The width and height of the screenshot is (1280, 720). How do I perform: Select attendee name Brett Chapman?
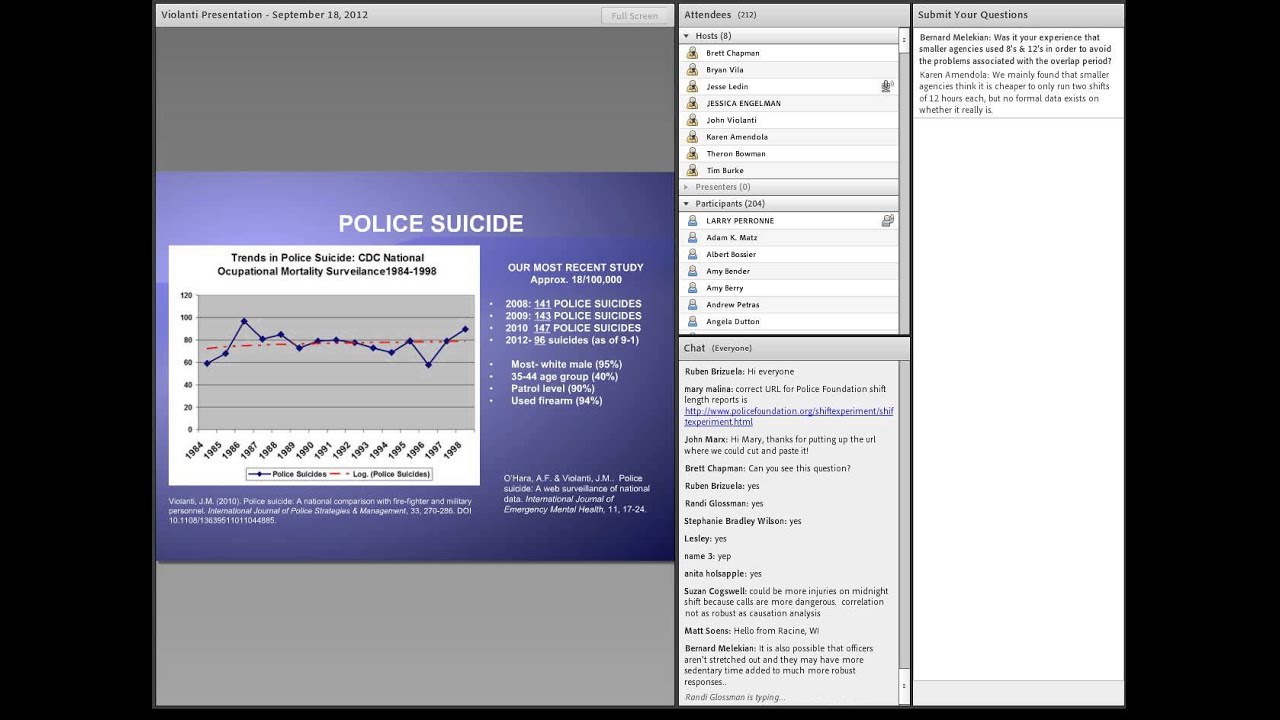733,53
